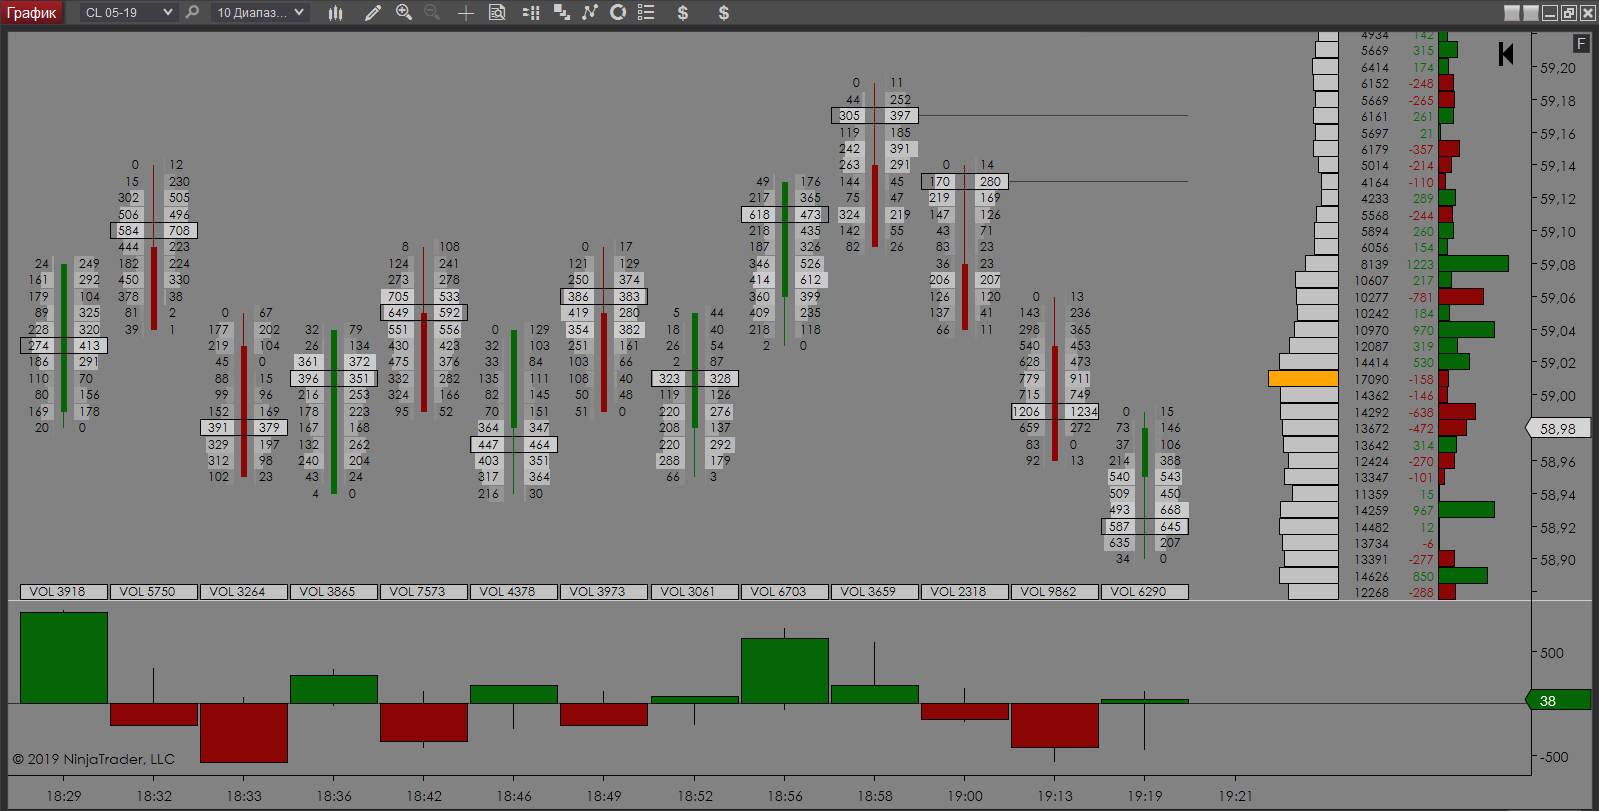Open the Strategies circular arrow icon
The width and height of the screenshot is (1599, 811).
click(x=618, y=13)
